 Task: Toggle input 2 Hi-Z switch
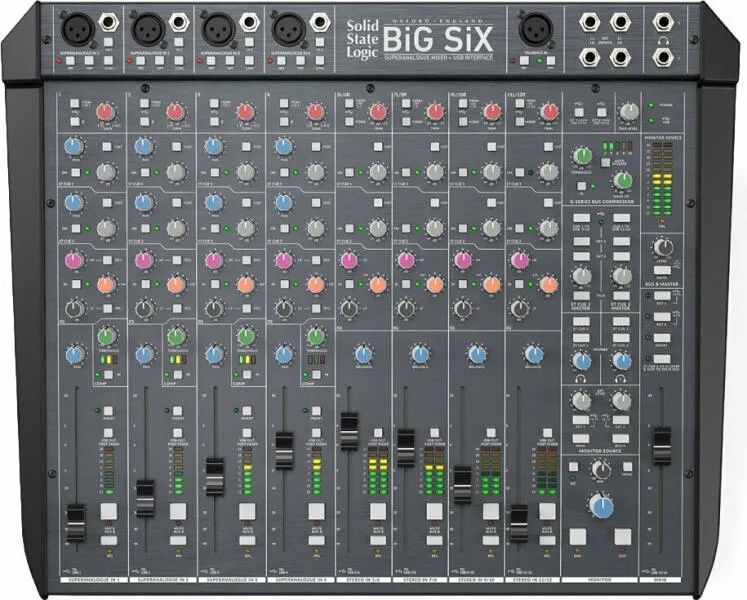pos(179,42)
